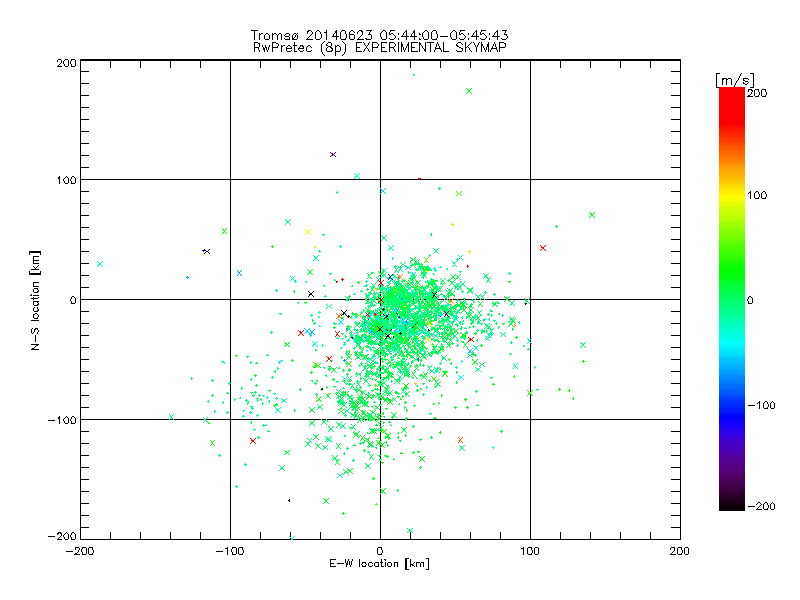Click the plot title with Tromsø date and time
This screenshot has width=800, height=600.
point(379,35)
